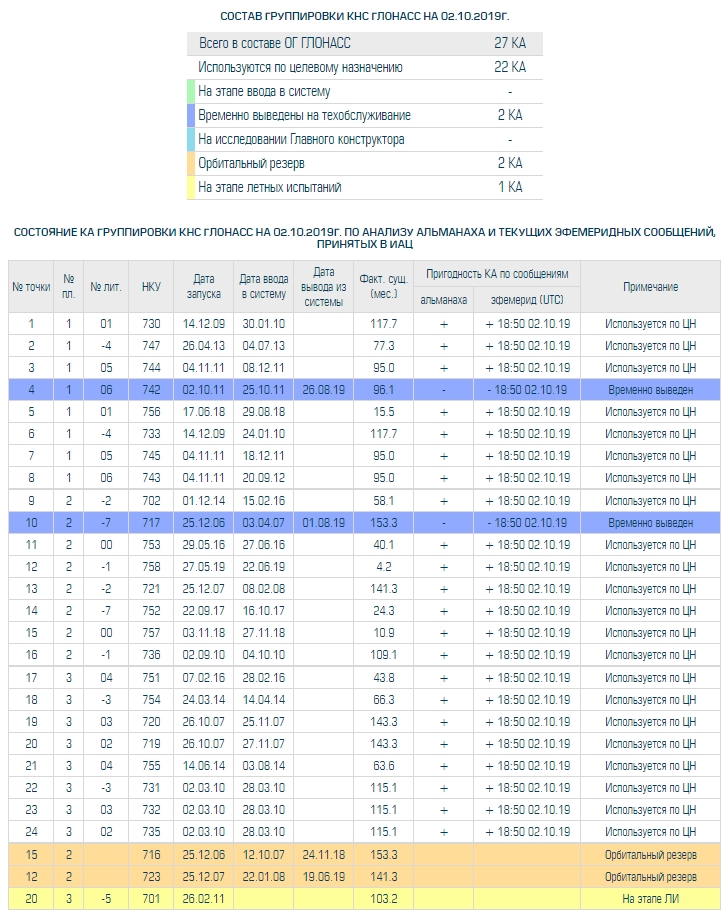Click the blue swatch for 'Временно выведены на техобслуживание'
This screenshot has width=728, height=914.
pyautogui.click(x=191, y=115)
